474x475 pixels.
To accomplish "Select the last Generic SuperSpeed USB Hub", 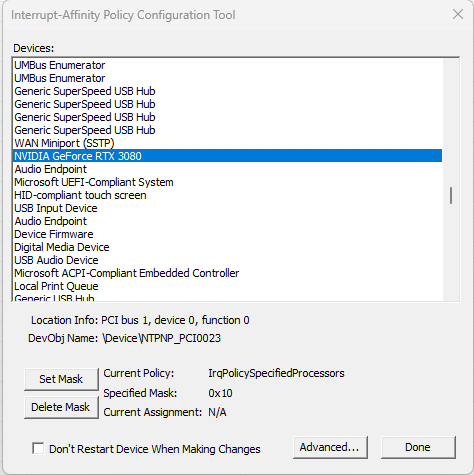I will point(227,130).
